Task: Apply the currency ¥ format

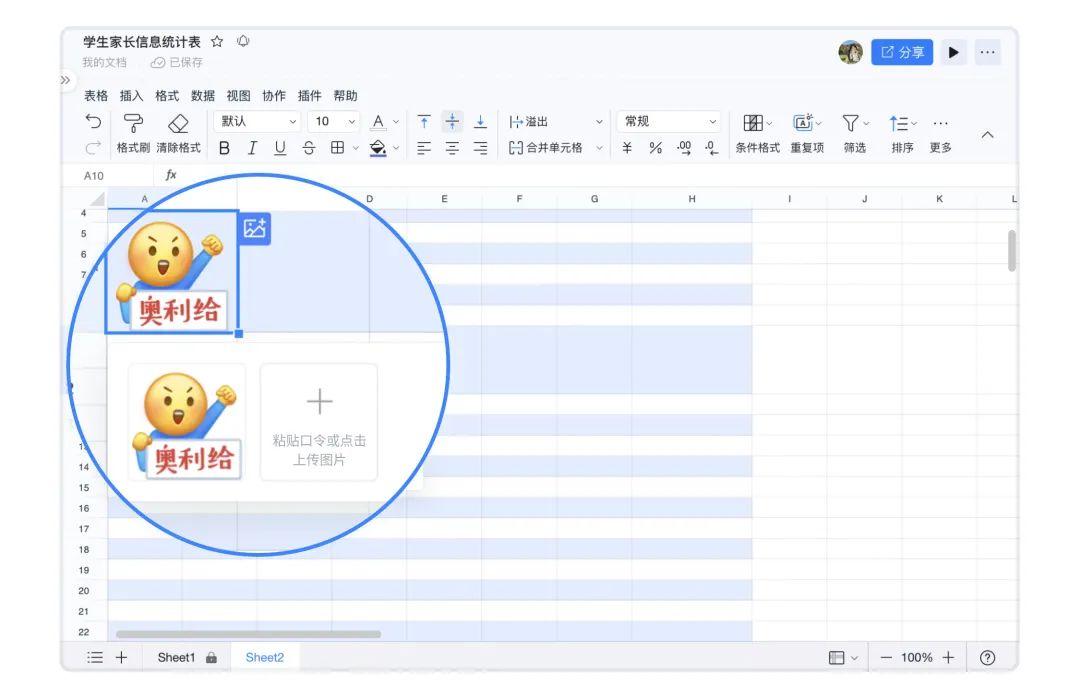Action: pyautogui.click(x=627, y=148)
